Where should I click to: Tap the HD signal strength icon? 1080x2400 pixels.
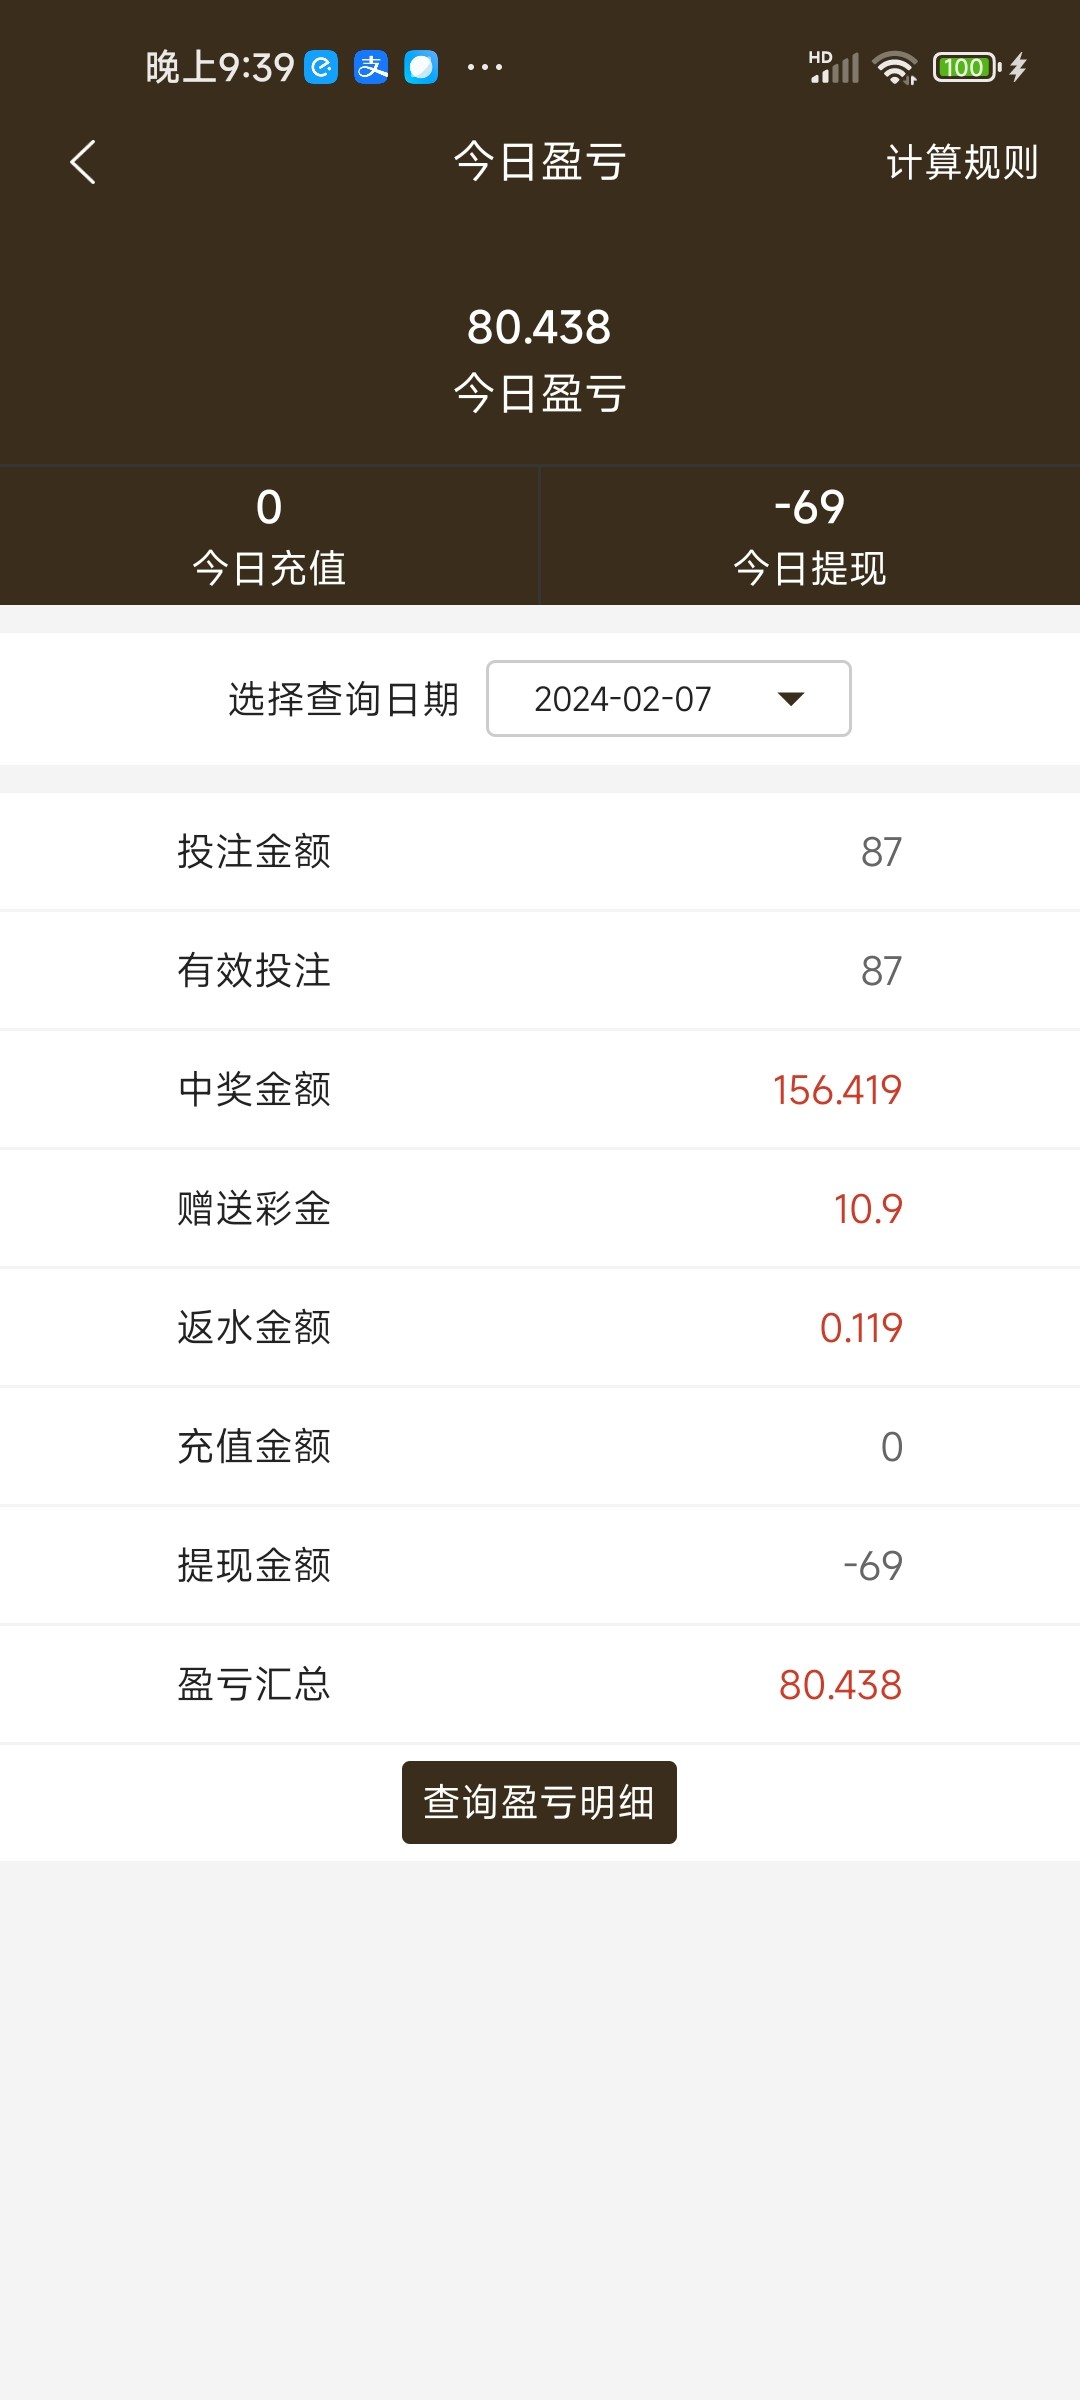click(x=833, y=67)
